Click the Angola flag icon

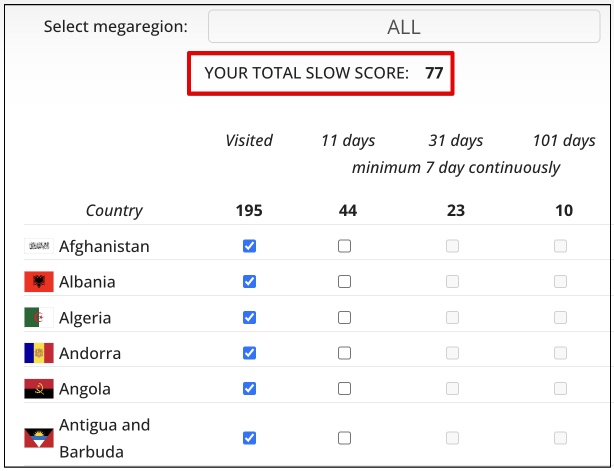39,389
